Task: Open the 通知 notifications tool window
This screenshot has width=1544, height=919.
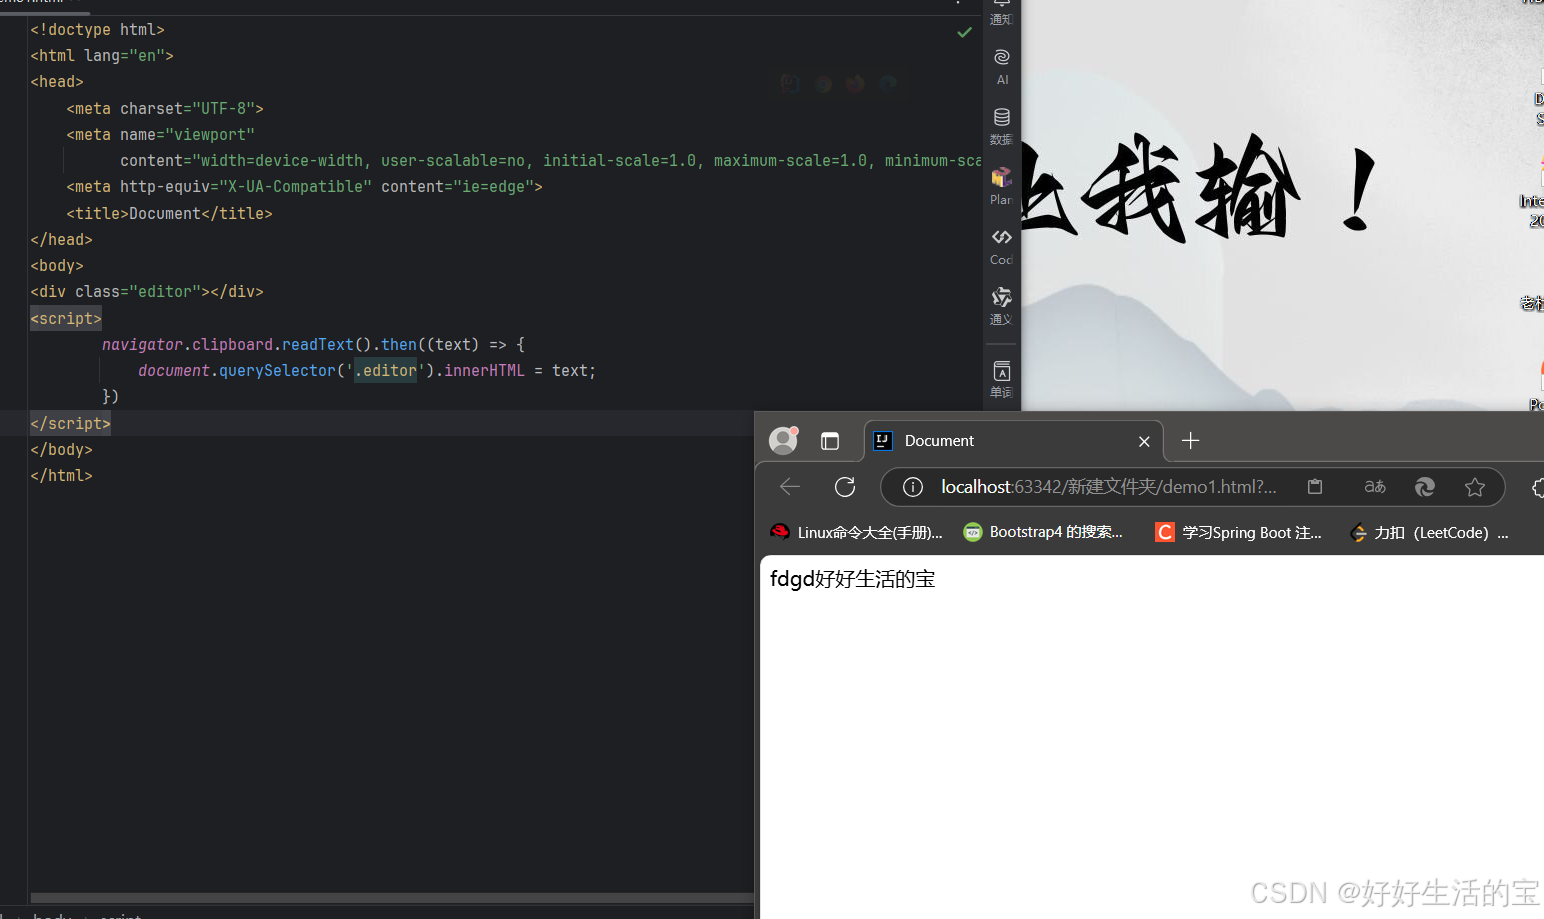Action: (1002, 12)
